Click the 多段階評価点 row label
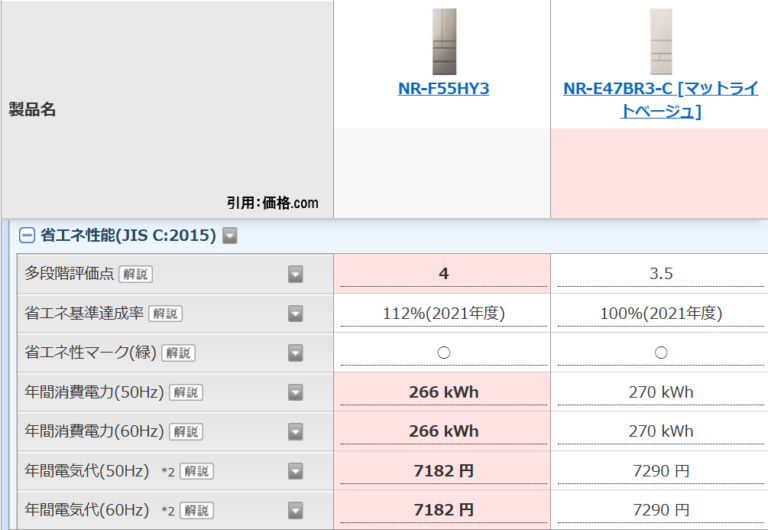The height and width of the screenshot is (530, 768). (69, 273)
